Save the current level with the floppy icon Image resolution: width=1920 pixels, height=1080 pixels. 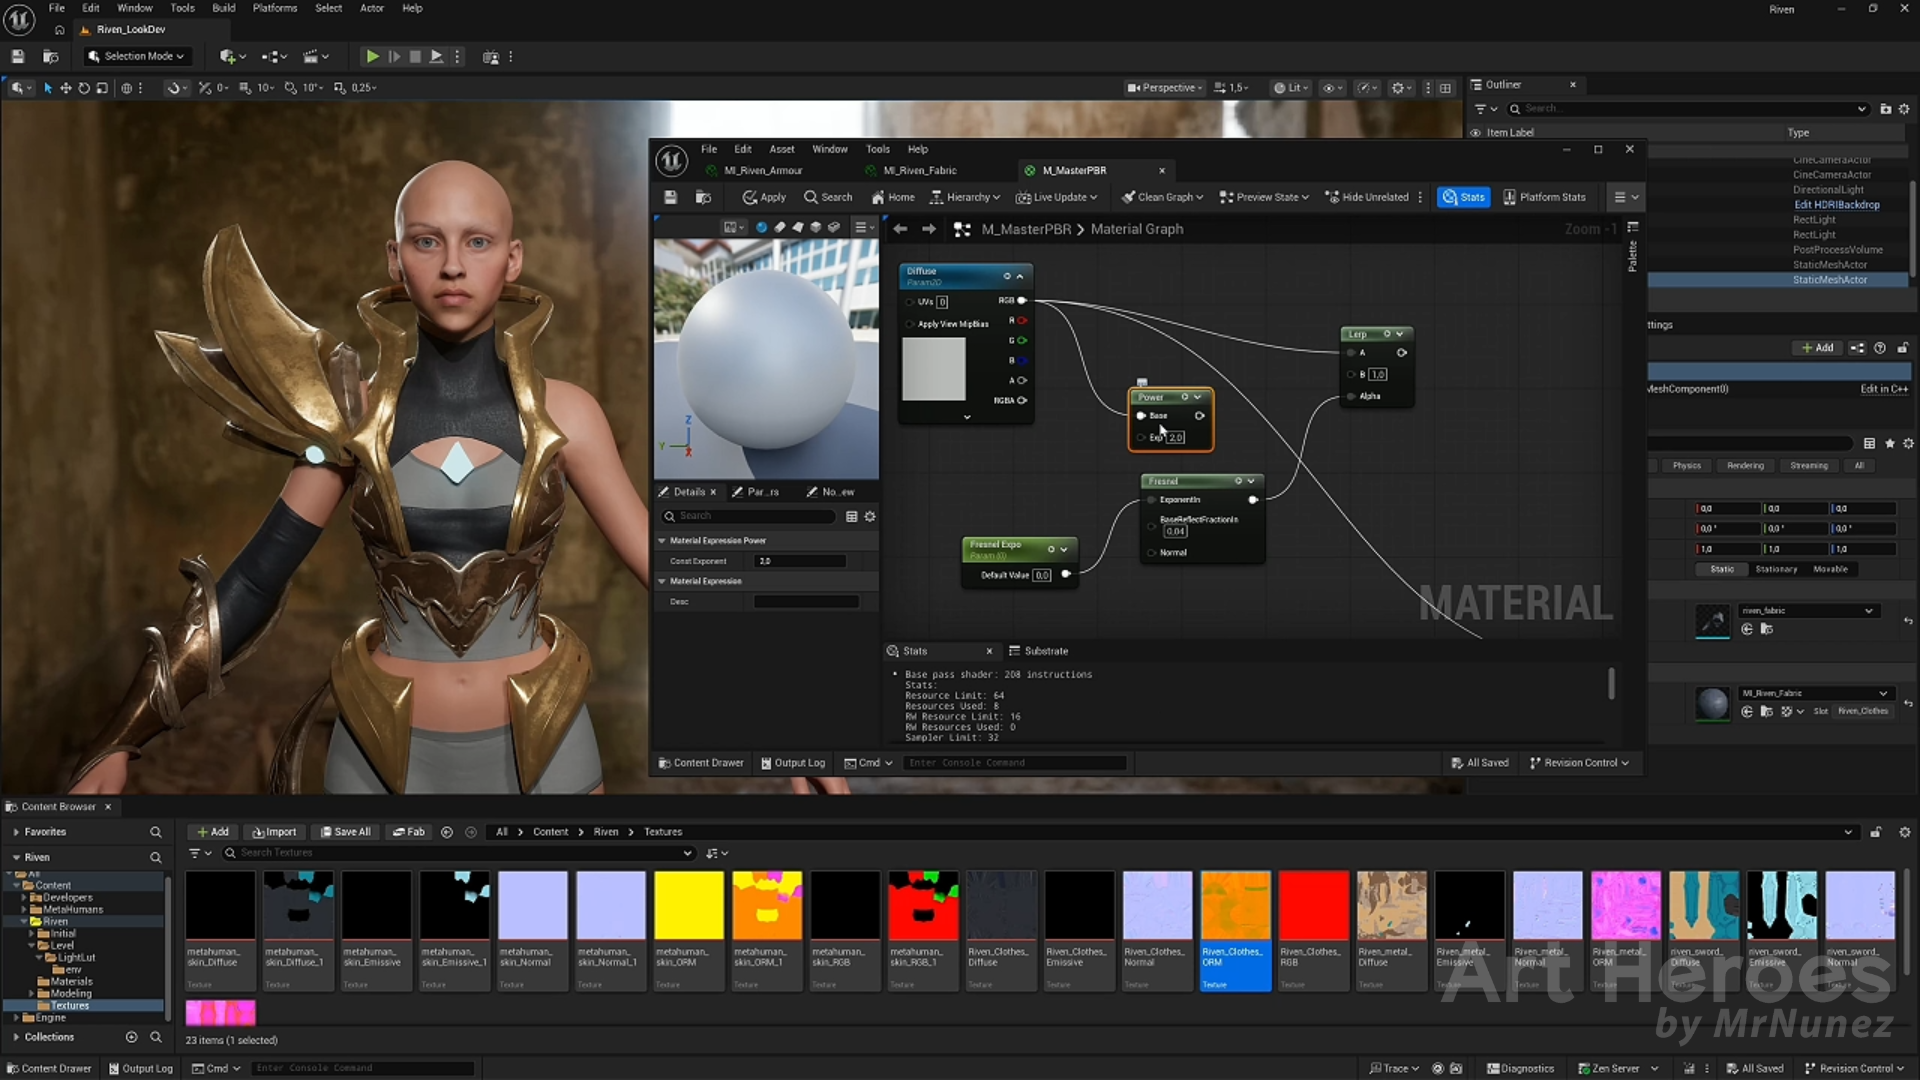[18, 57]
